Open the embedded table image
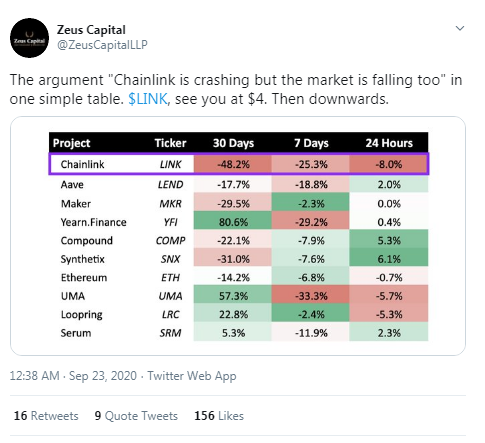 point(238,236)
